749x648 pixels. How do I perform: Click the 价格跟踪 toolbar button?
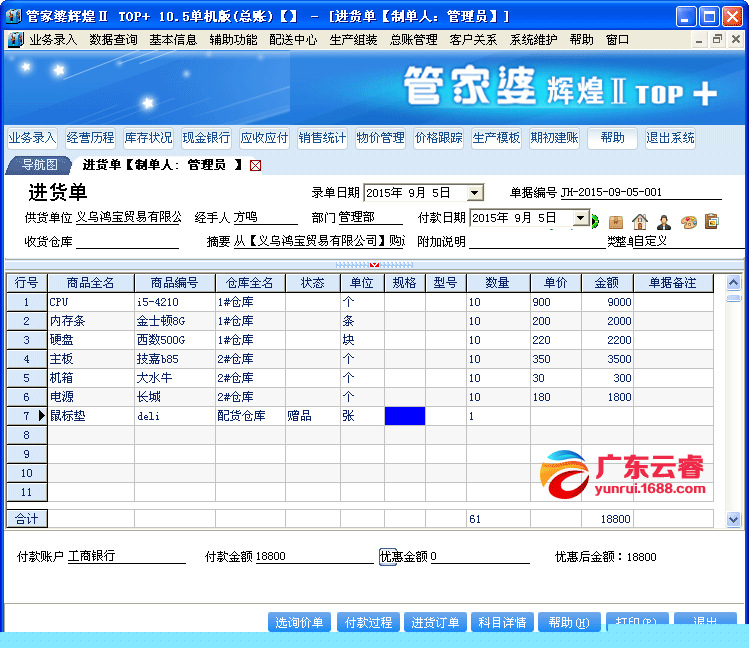coord(438,138)
